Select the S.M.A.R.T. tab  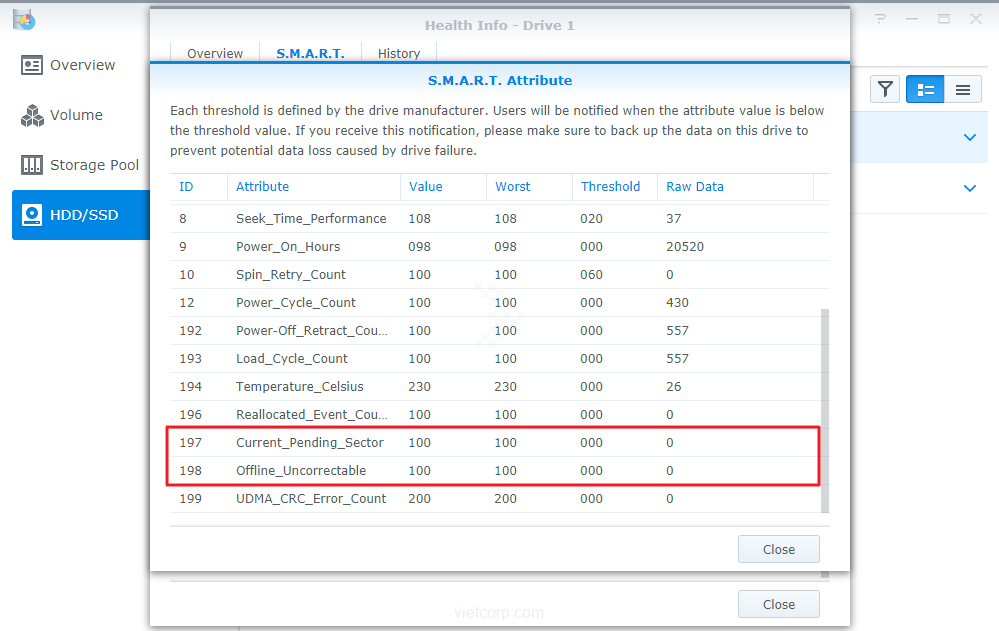pyautogui.click(x=310, y=54)
